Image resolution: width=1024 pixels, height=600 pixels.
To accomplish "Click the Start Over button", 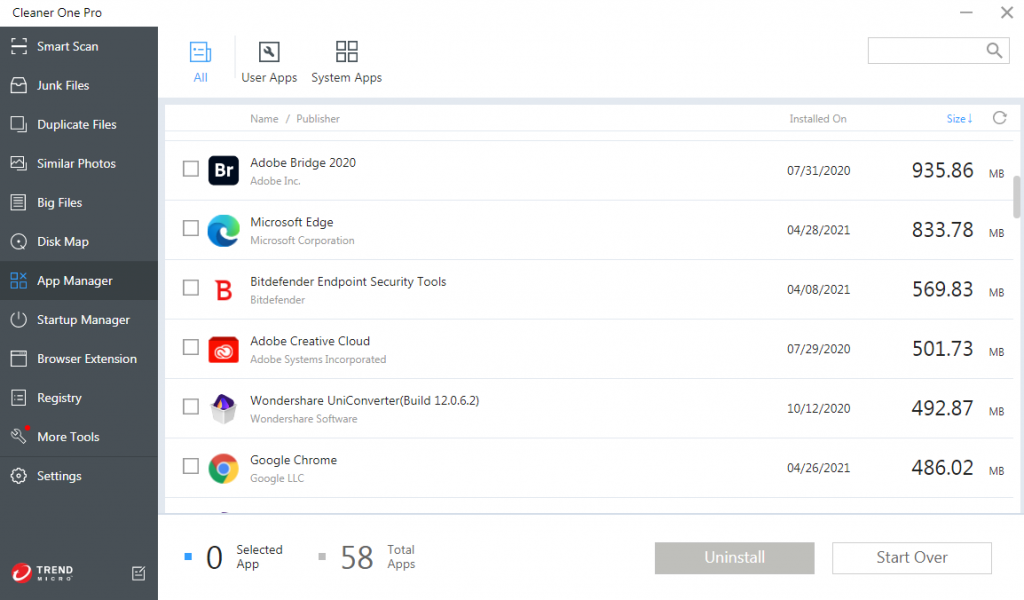I will click(912, 558).
